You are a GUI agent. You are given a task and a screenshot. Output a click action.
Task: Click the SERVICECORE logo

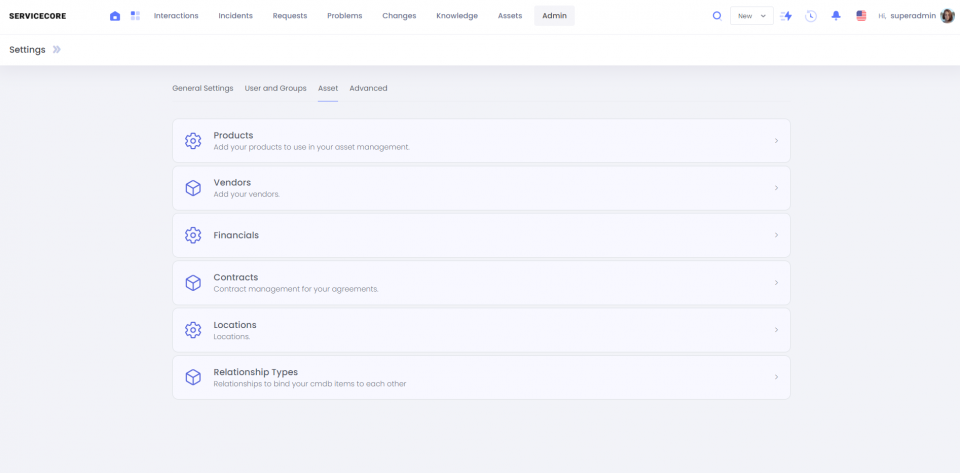click(x=37, y=16)
